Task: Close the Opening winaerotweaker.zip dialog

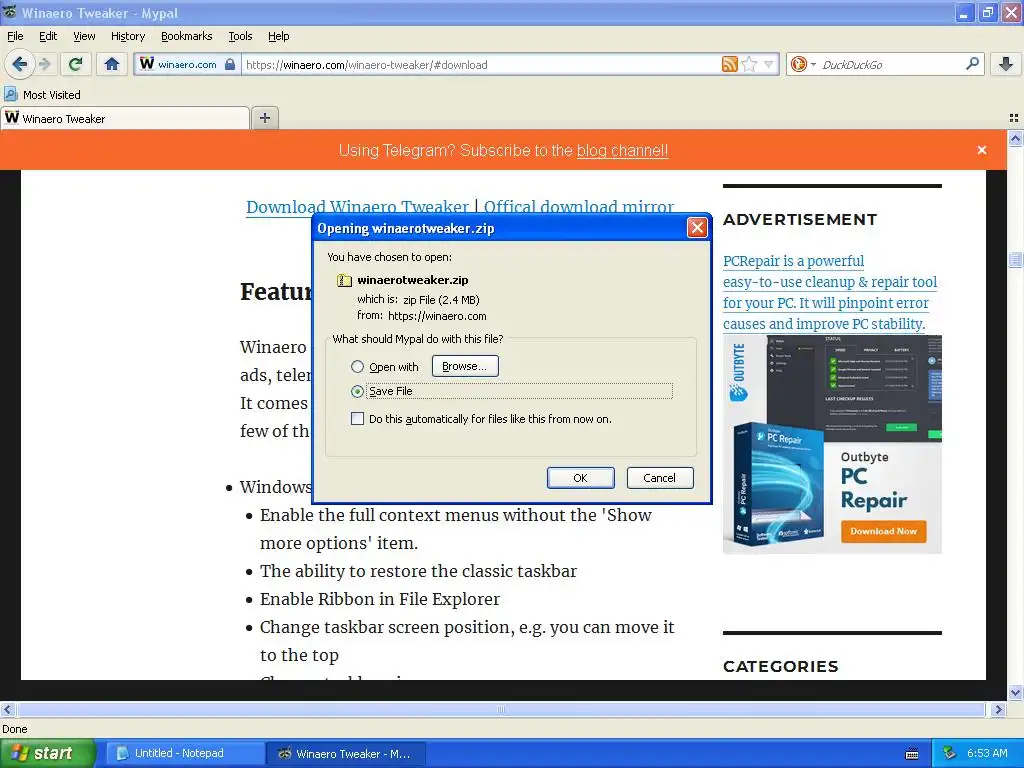Action: coord(697,227)
